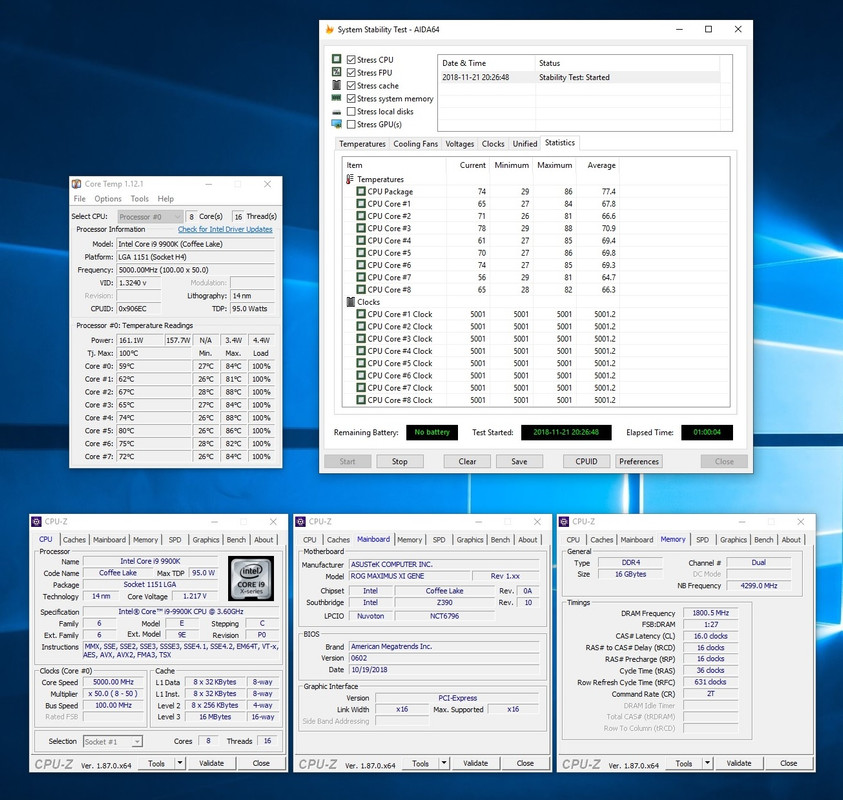843x800 pixels.
Task: Open Caches tab in CPU-Z CPU window
Action: click(x=74, y=540)
